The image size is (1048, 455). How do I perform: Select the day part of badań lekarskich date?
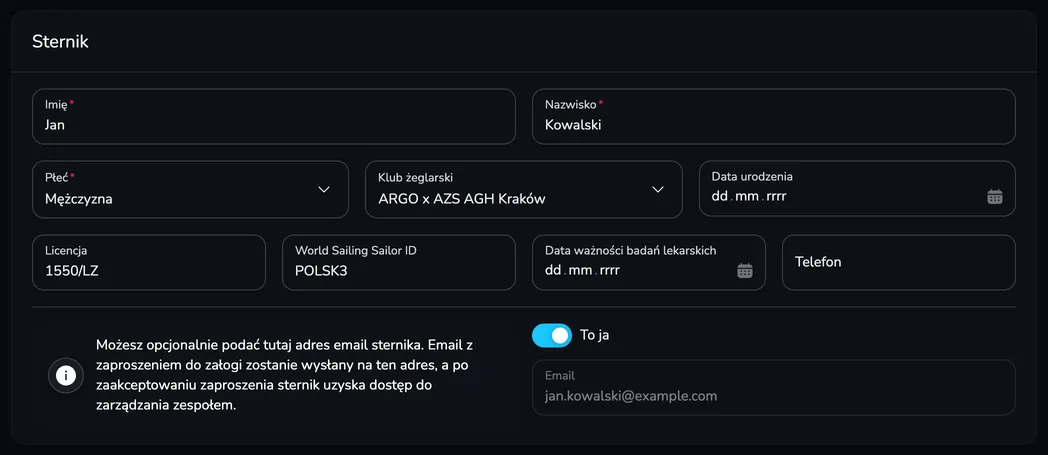click(553, 271)
